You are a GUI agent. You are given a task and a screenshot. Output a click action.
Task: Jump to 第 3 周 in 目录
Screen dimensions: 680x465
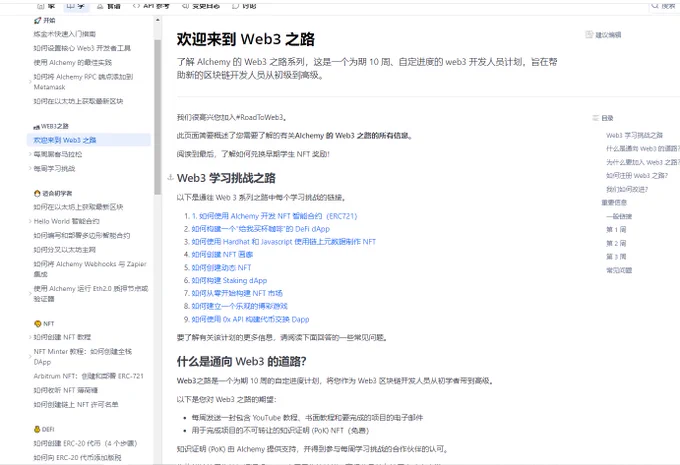pyautogui.click(x=616, y=257)
